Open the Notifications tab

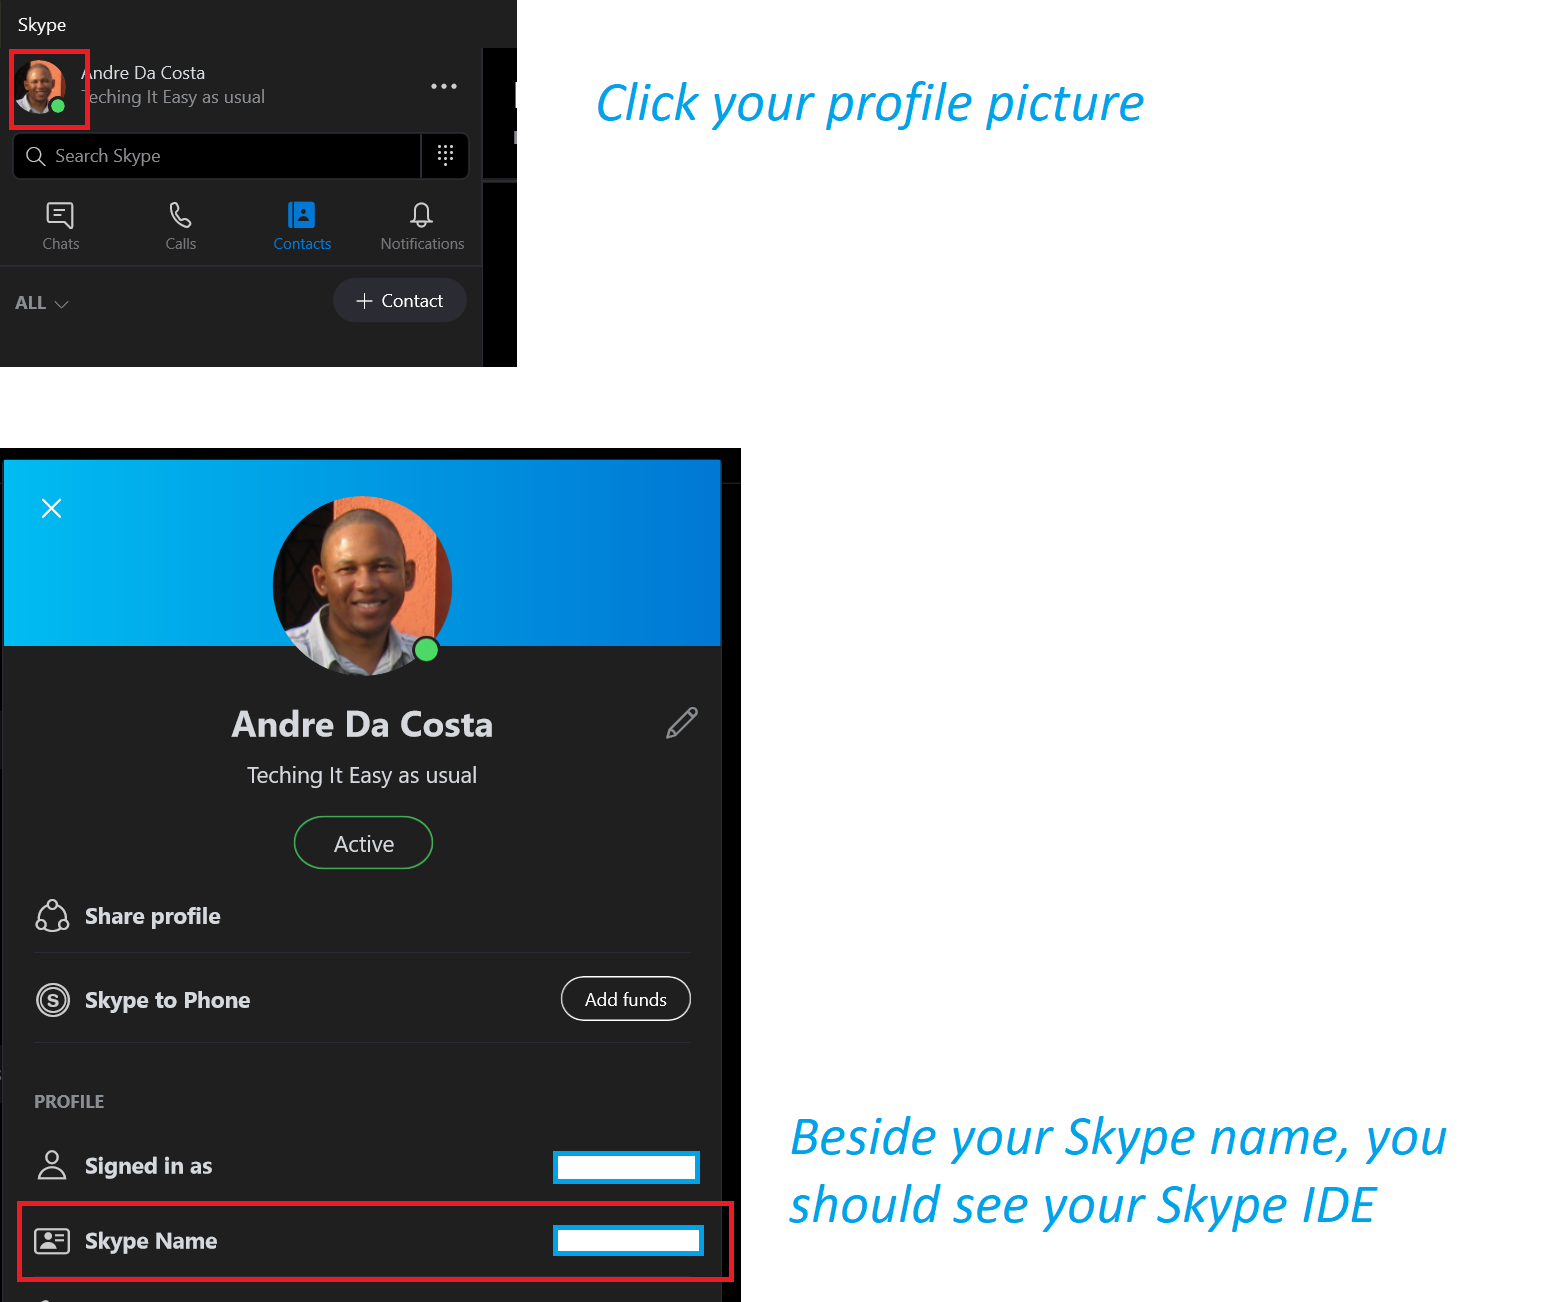coord(422,226)
